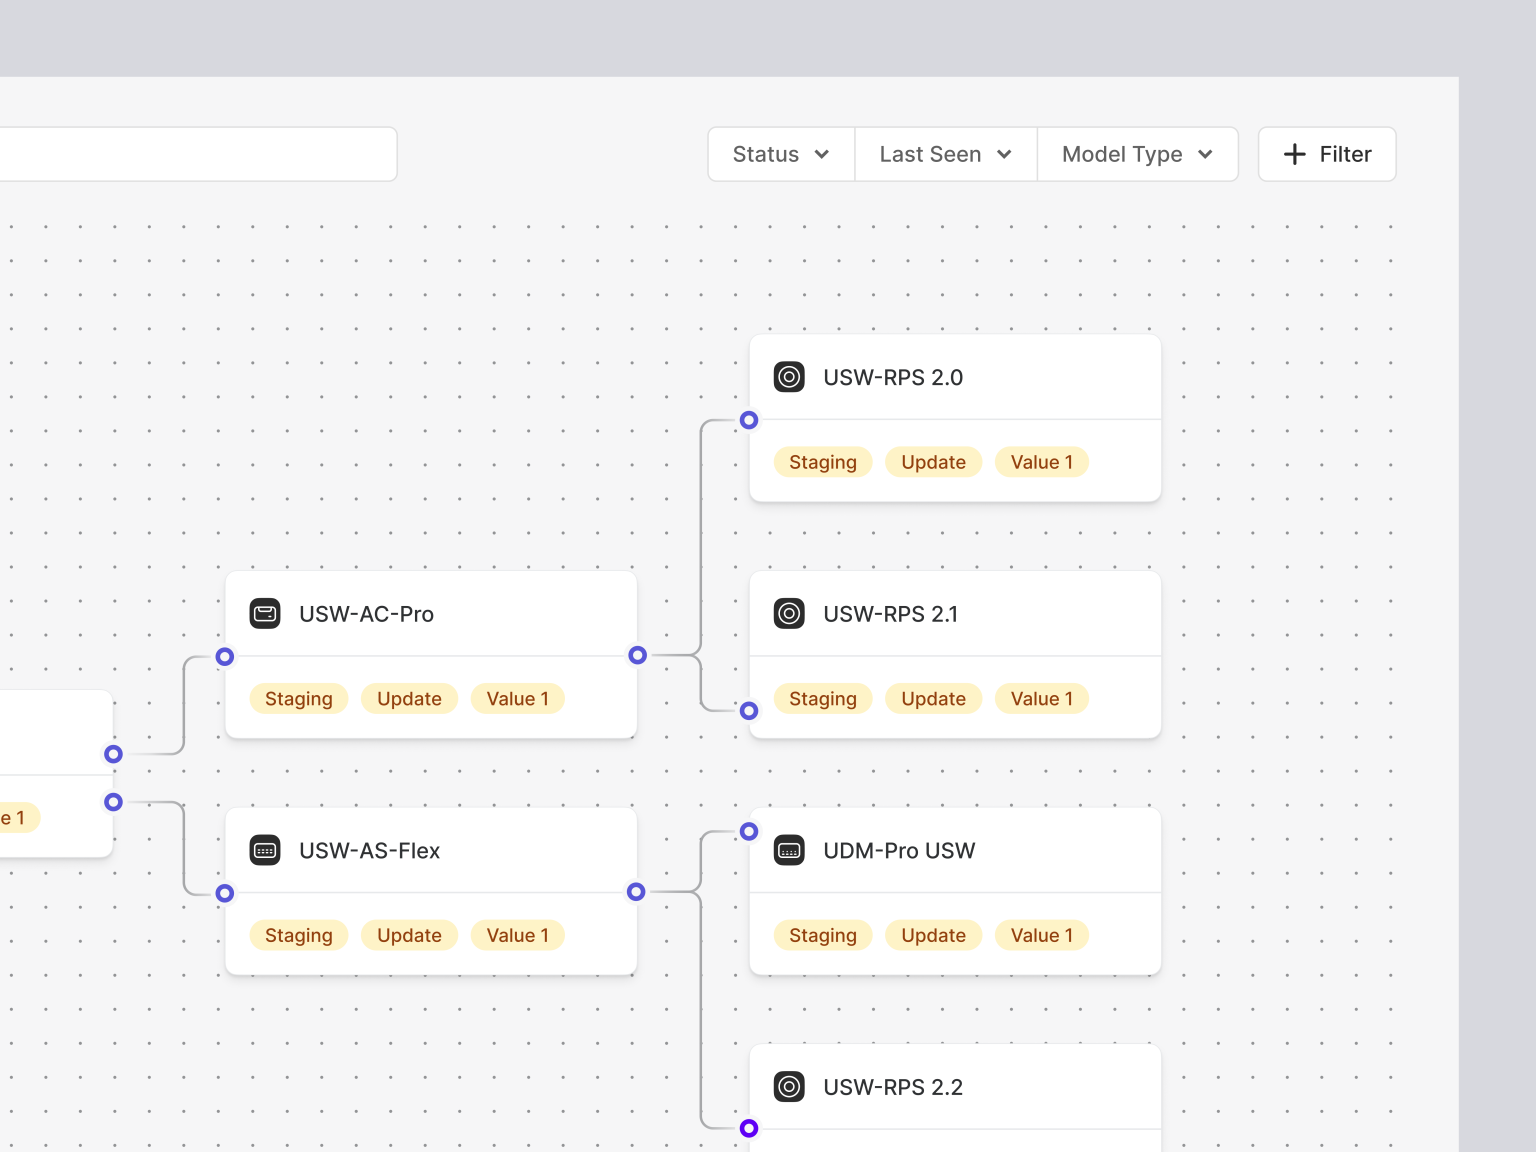The width and height of the screenshot is (1536, 1152).
Task: Toggle the Value 1 tag on USW-RPS 2.0
Action: [1041, 461]
